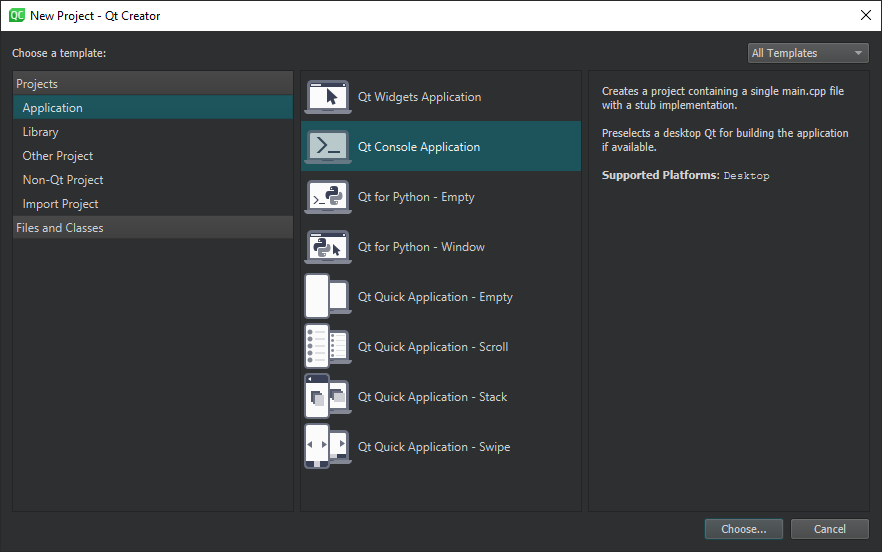Click the Qt for Python Window icon
This screenshot has width=882, height=552.
coord(328,247)
